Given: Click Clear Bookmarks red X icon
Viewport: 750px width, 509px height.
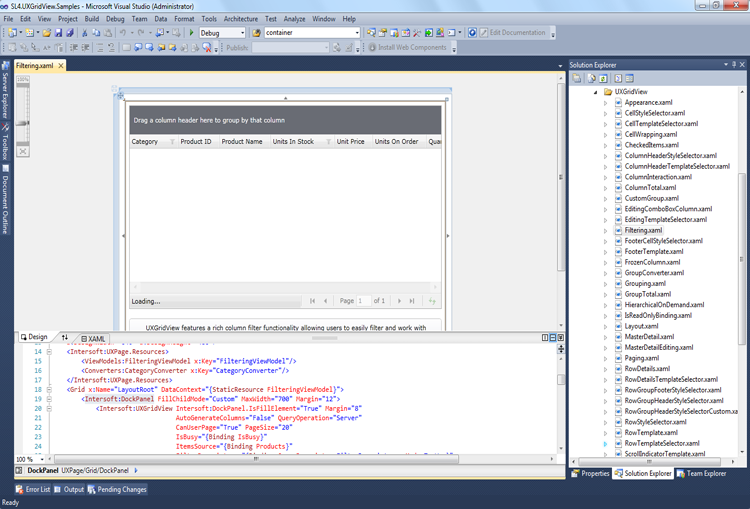Looking at the screenshot, I should click(207, 47).
